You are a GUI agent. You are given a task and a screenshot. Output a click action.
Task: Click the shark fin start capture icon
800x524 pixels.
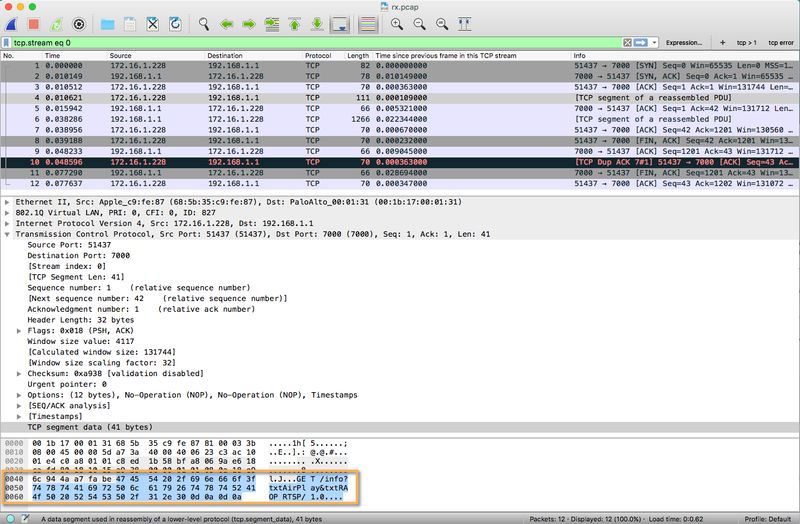pos(10,22)
